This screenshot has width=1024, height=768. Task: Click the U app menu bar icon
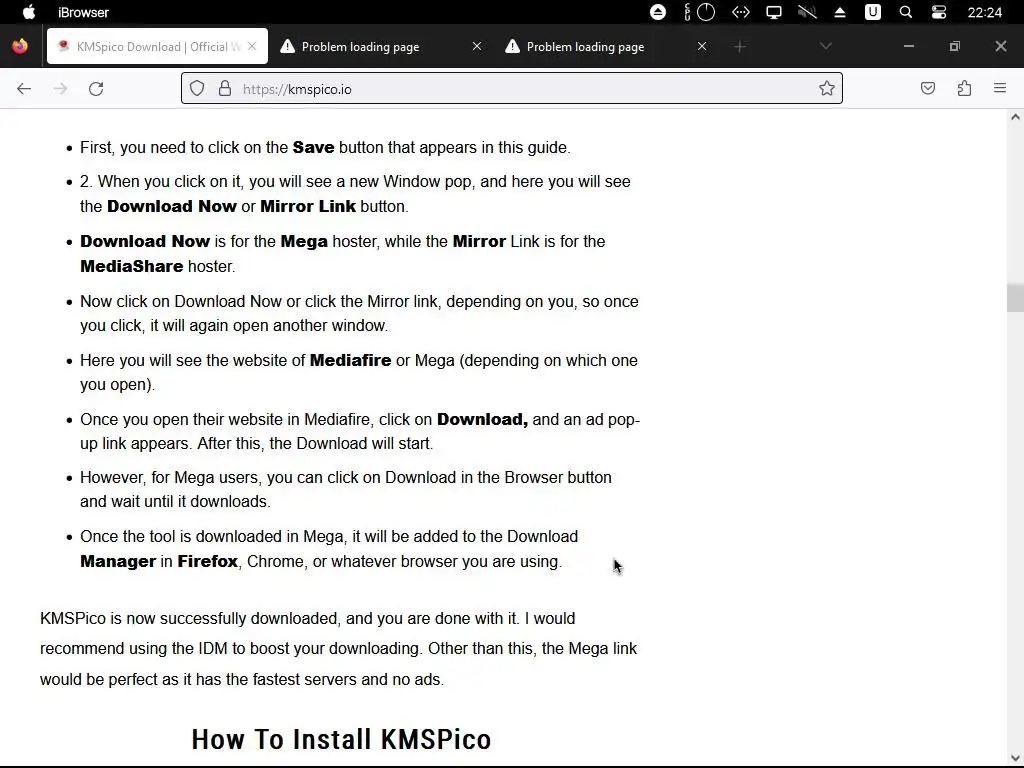[x=872, y=12]
